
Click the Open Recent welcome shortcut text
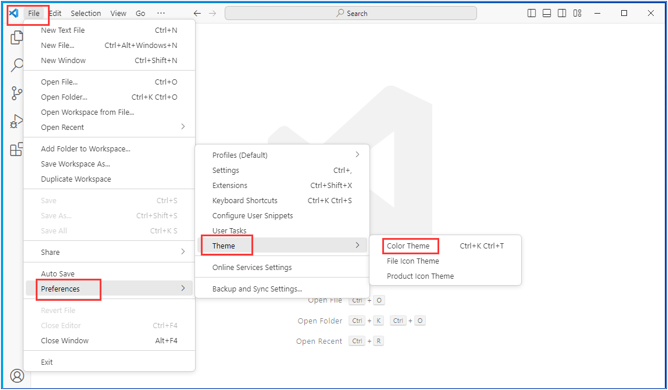coord(319,341)
